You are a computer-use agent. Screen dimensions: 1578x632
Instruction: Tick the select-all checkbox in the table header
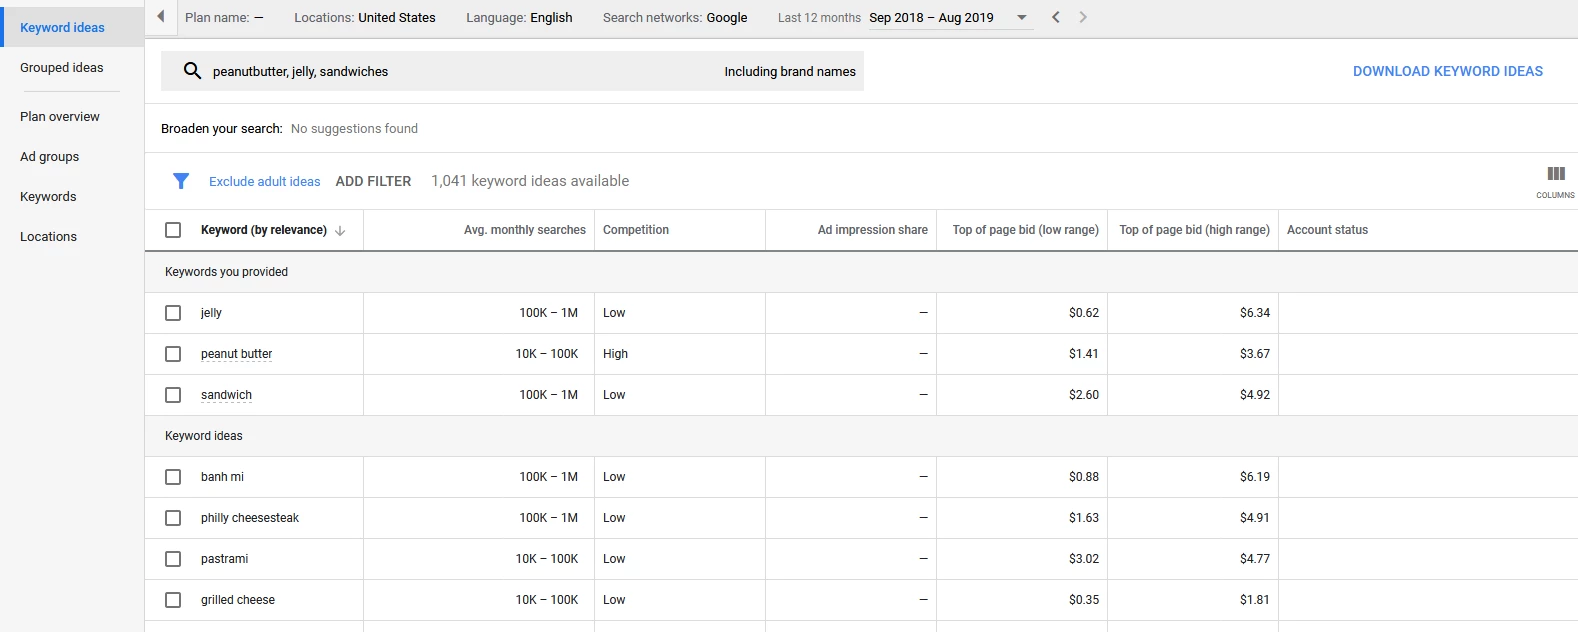173,230
